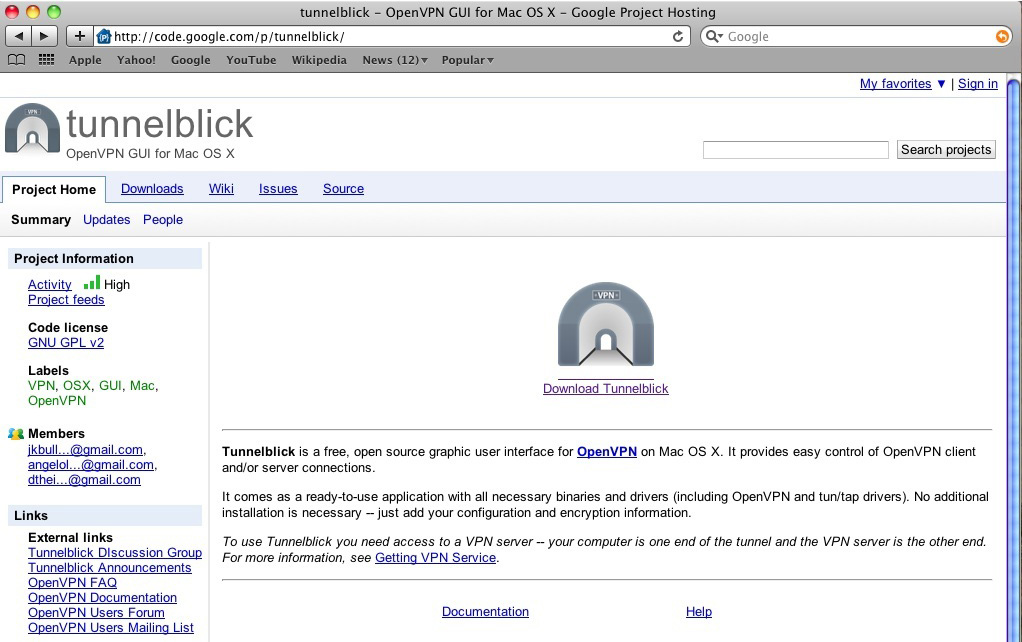Select the Summary sub-tab
The image size is (1022, 642).
(x=41, y=220)
